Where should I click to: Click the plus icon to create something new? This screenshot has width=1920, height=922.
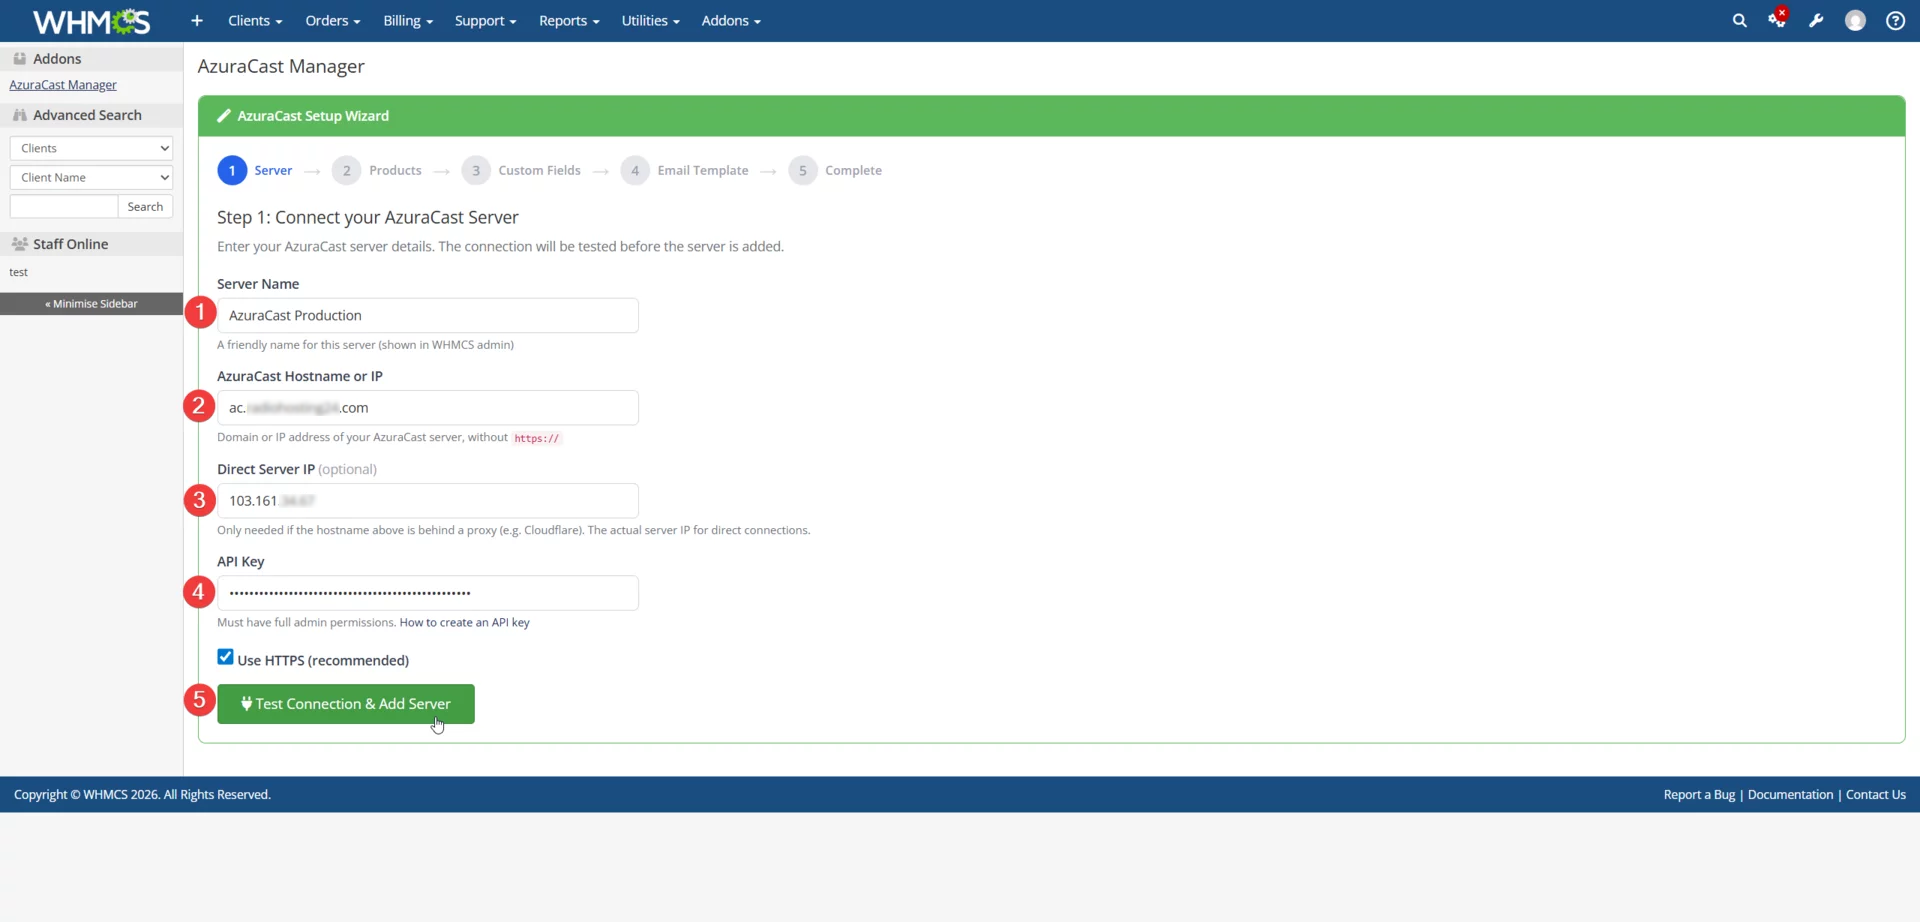click(196, 20)
